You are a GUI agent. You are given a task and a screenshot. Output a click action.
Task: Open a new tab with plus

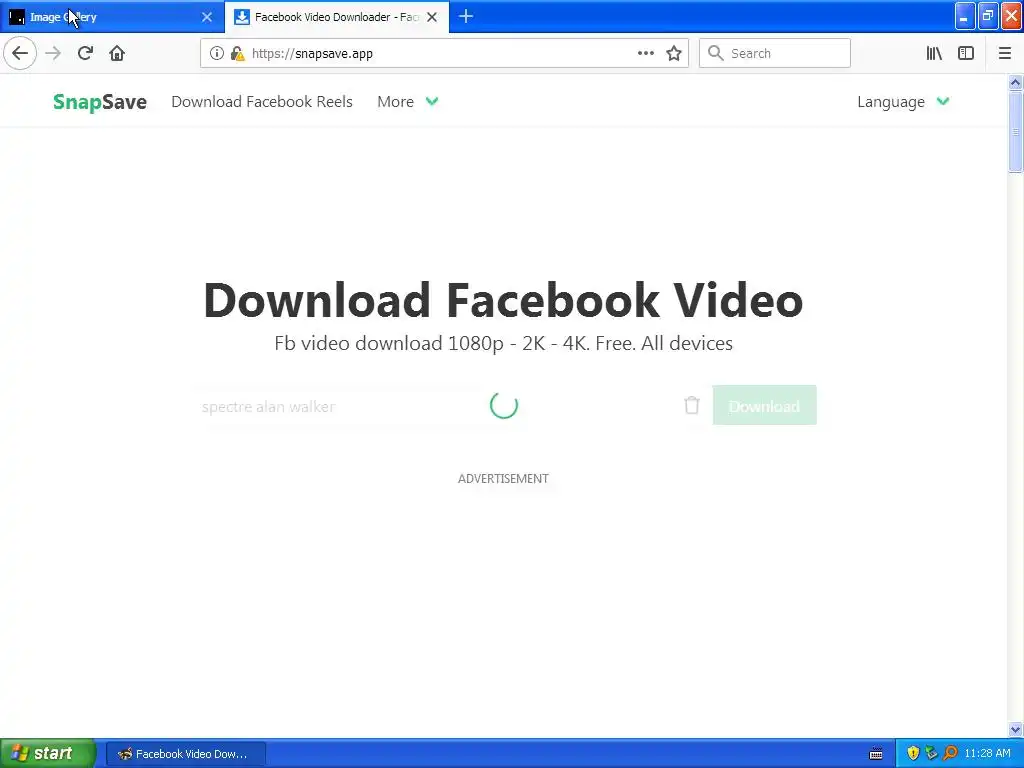(466, 17)
